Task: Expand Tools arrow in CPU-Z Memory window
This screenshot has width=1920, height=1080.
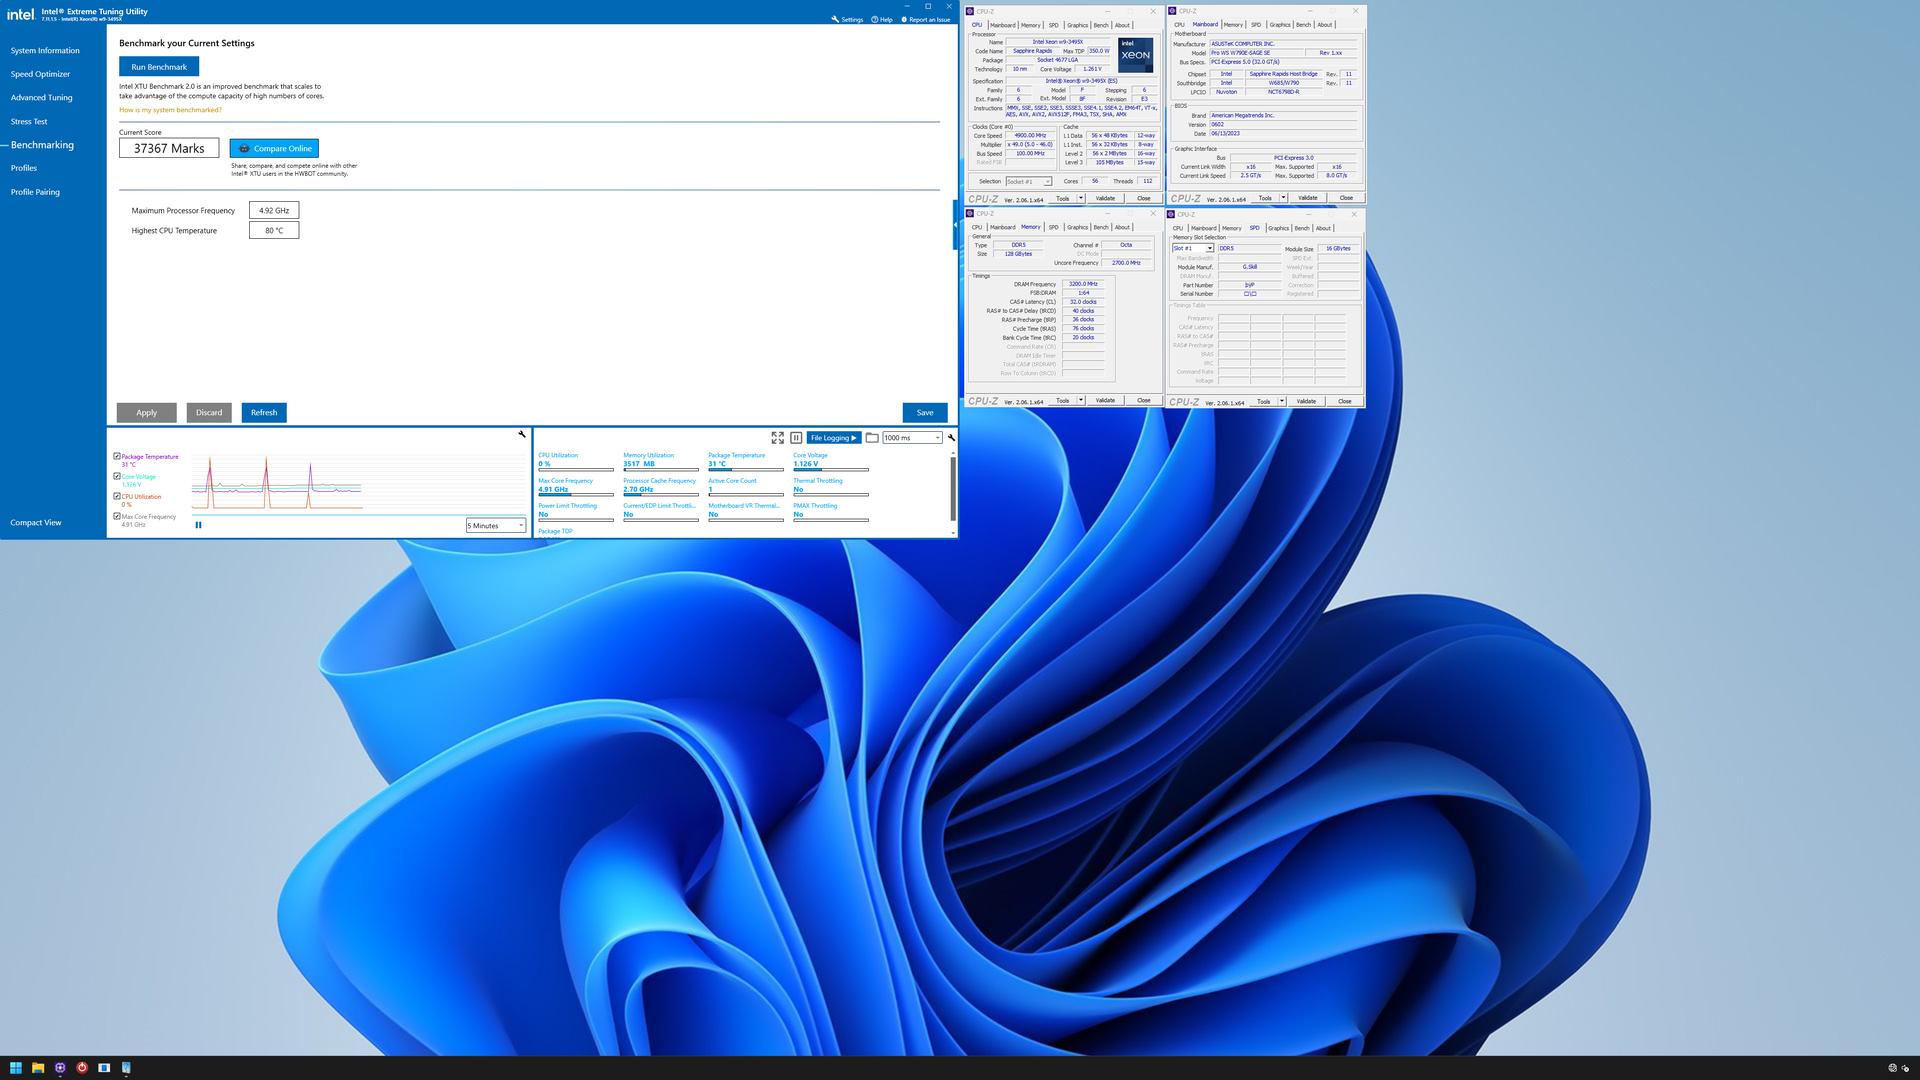Action: point(1081,400)
